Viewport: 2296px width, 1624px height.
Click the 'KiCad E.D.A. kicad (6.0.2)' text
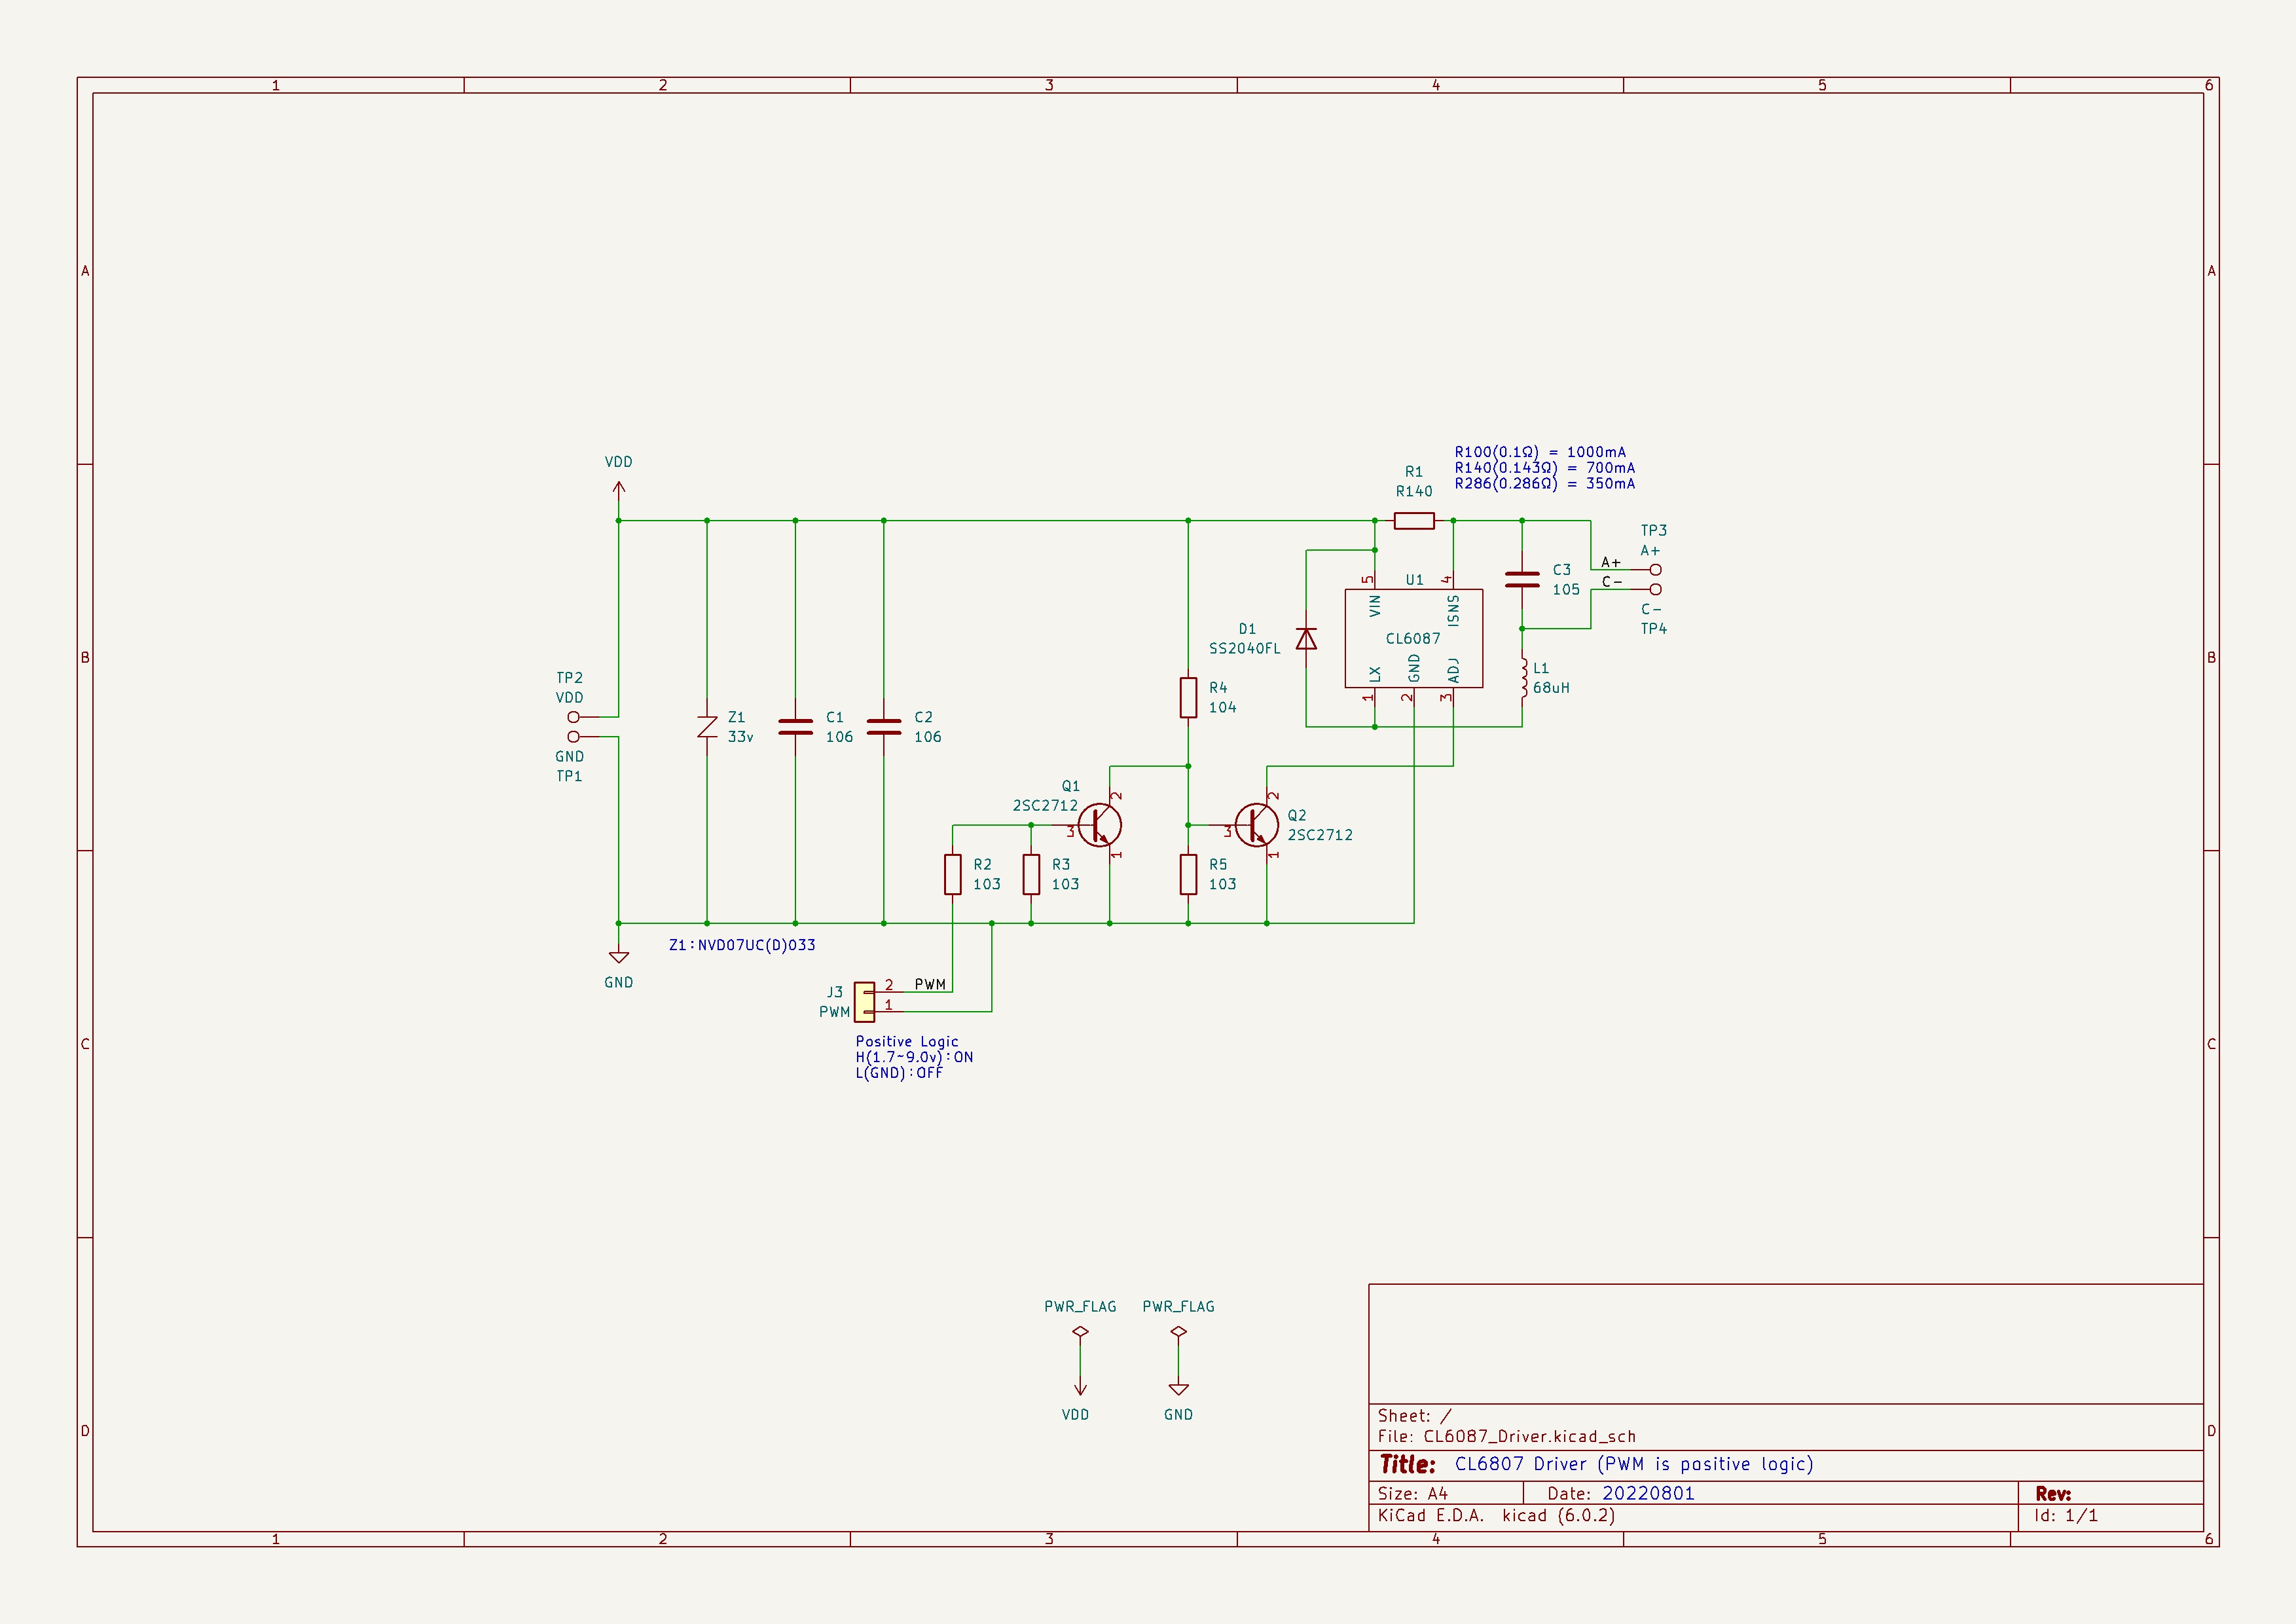[1496, 1516]
